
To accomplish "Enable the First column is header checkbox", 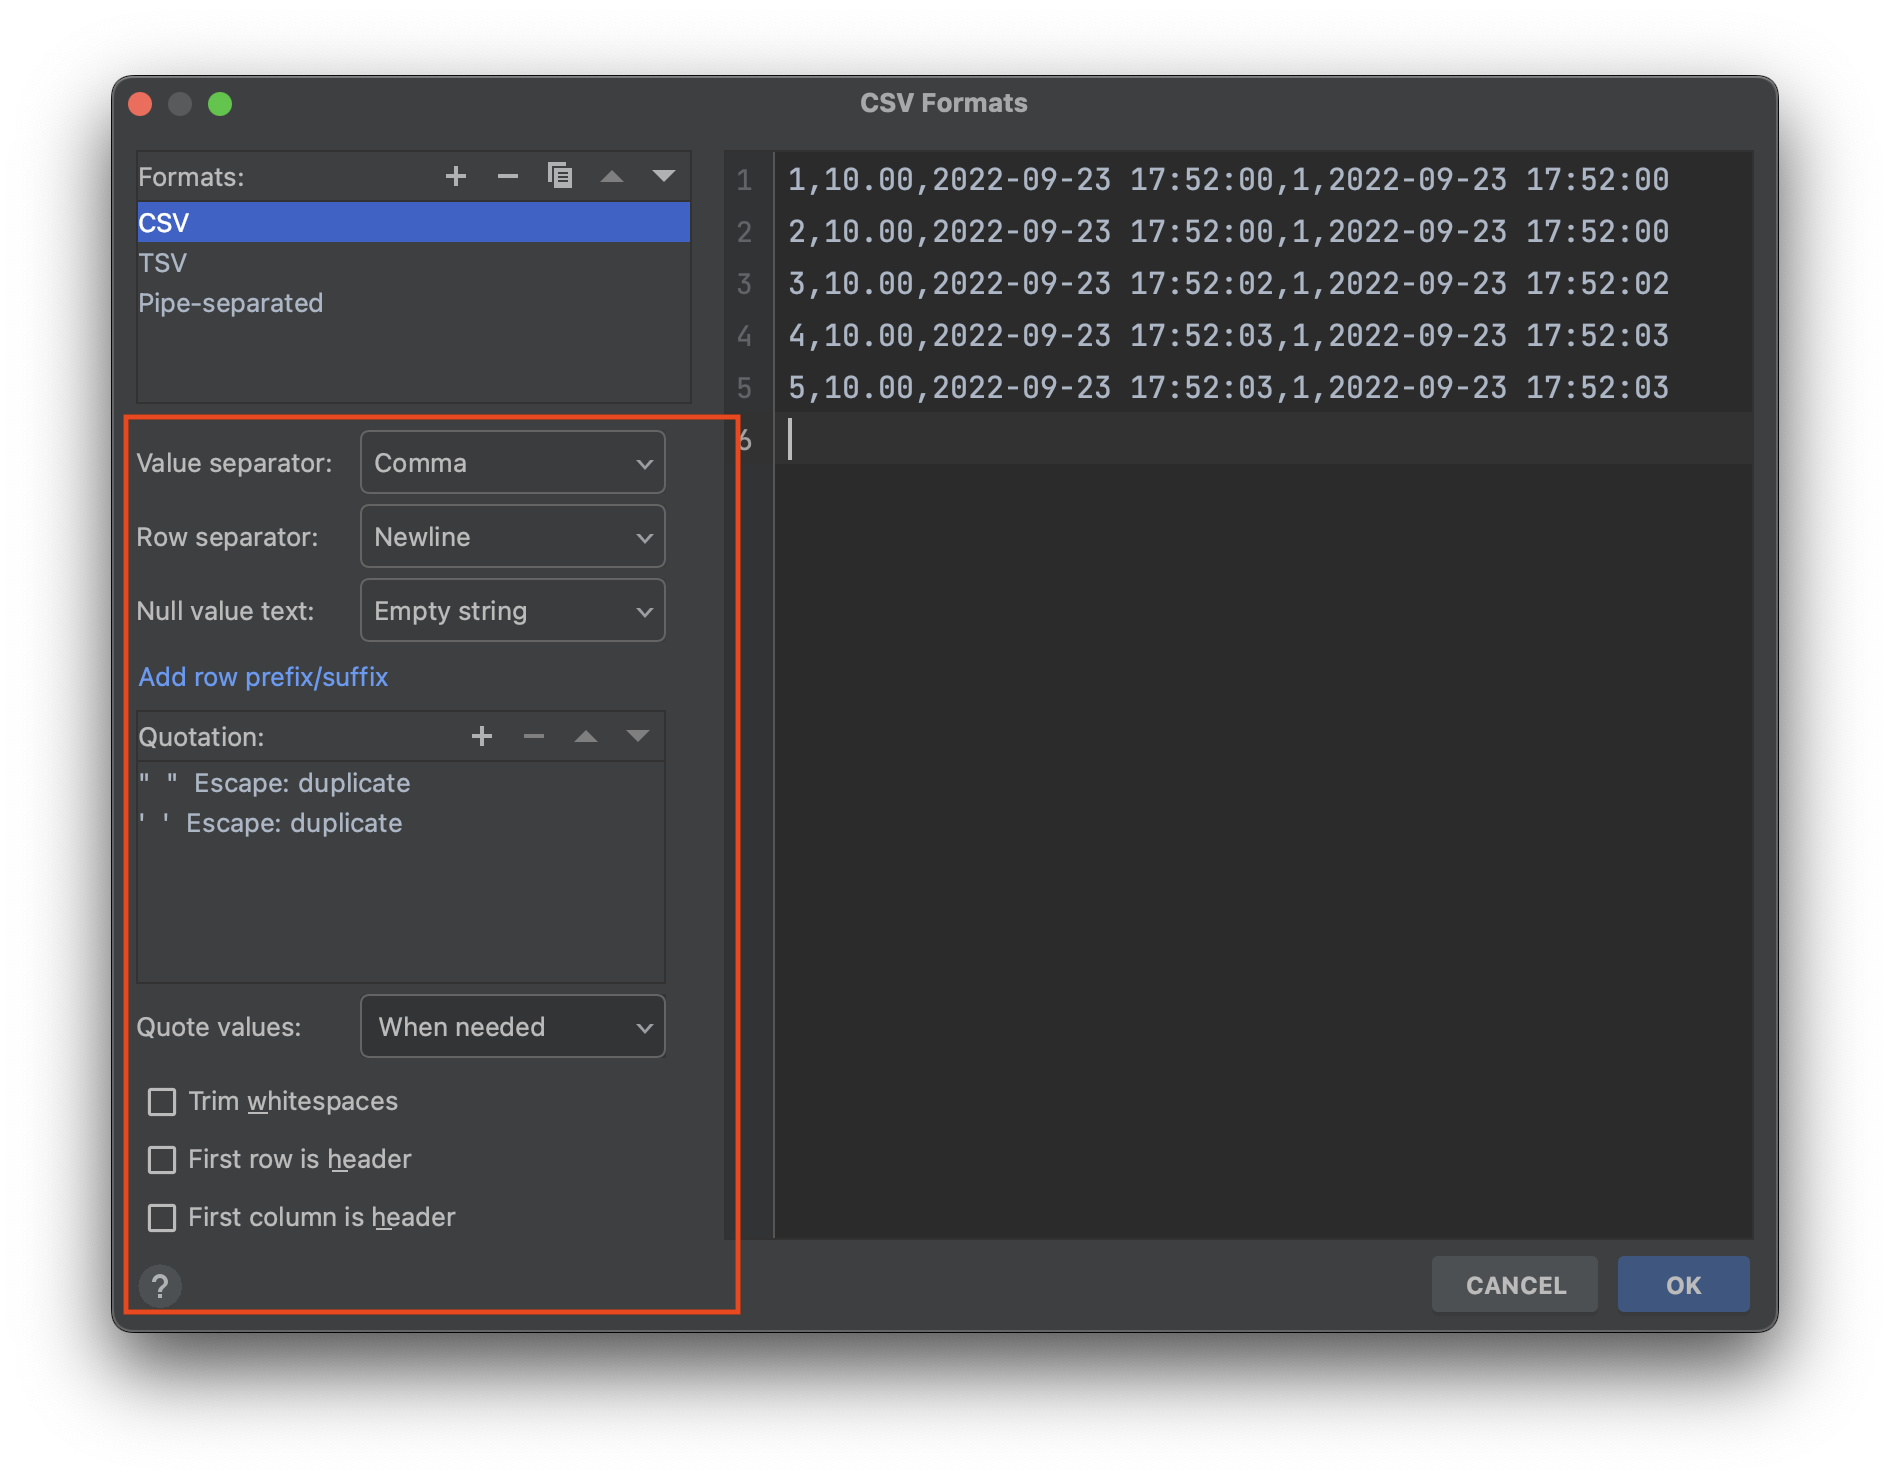I will click(162, 1218).
